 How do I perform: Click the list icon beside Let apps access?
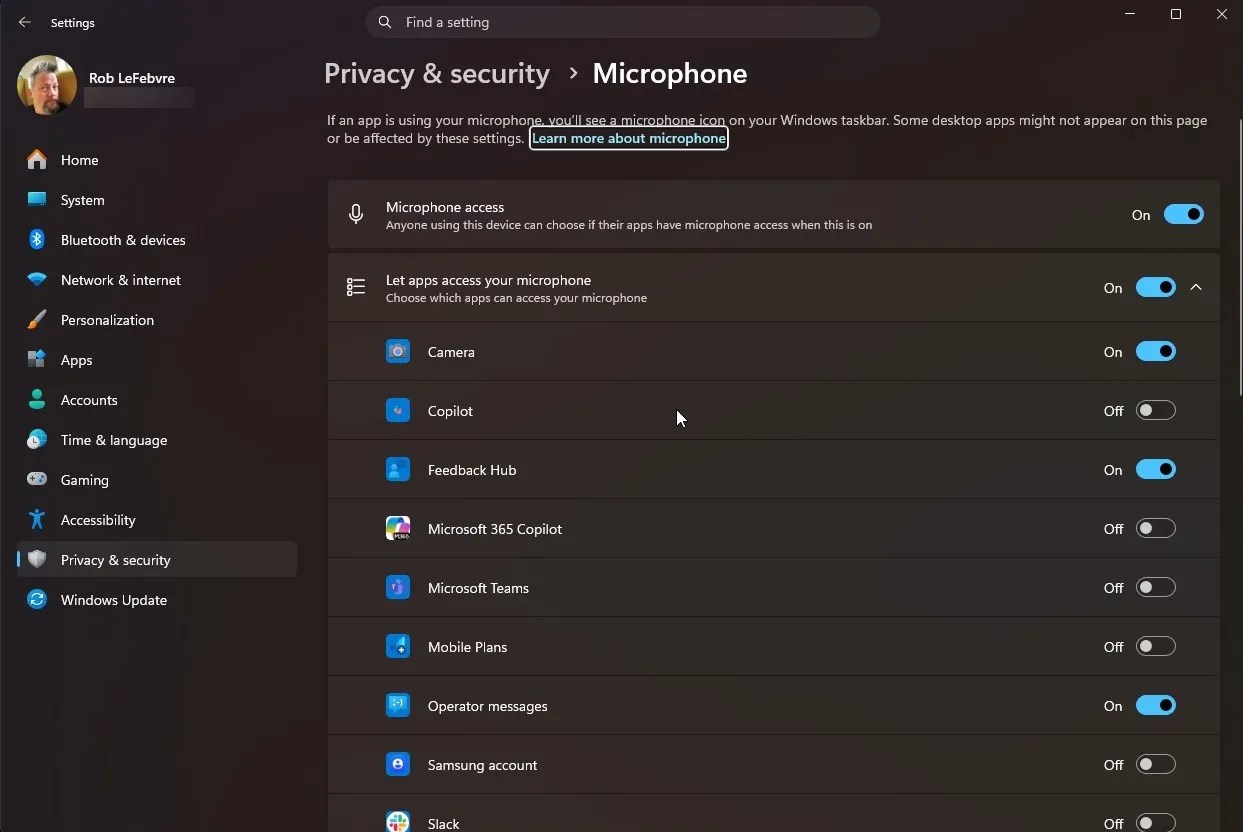(356, 288)
